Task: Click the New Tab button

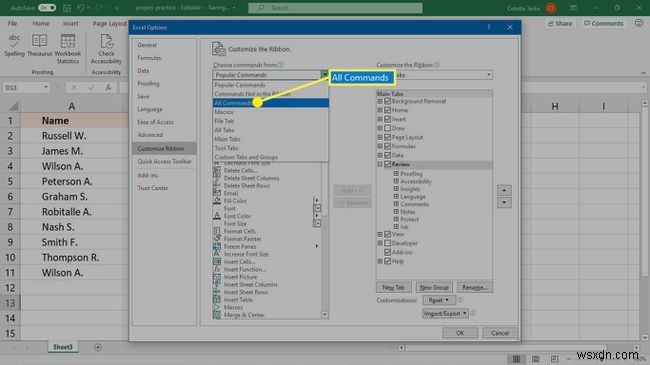Action: pos(393,287)
